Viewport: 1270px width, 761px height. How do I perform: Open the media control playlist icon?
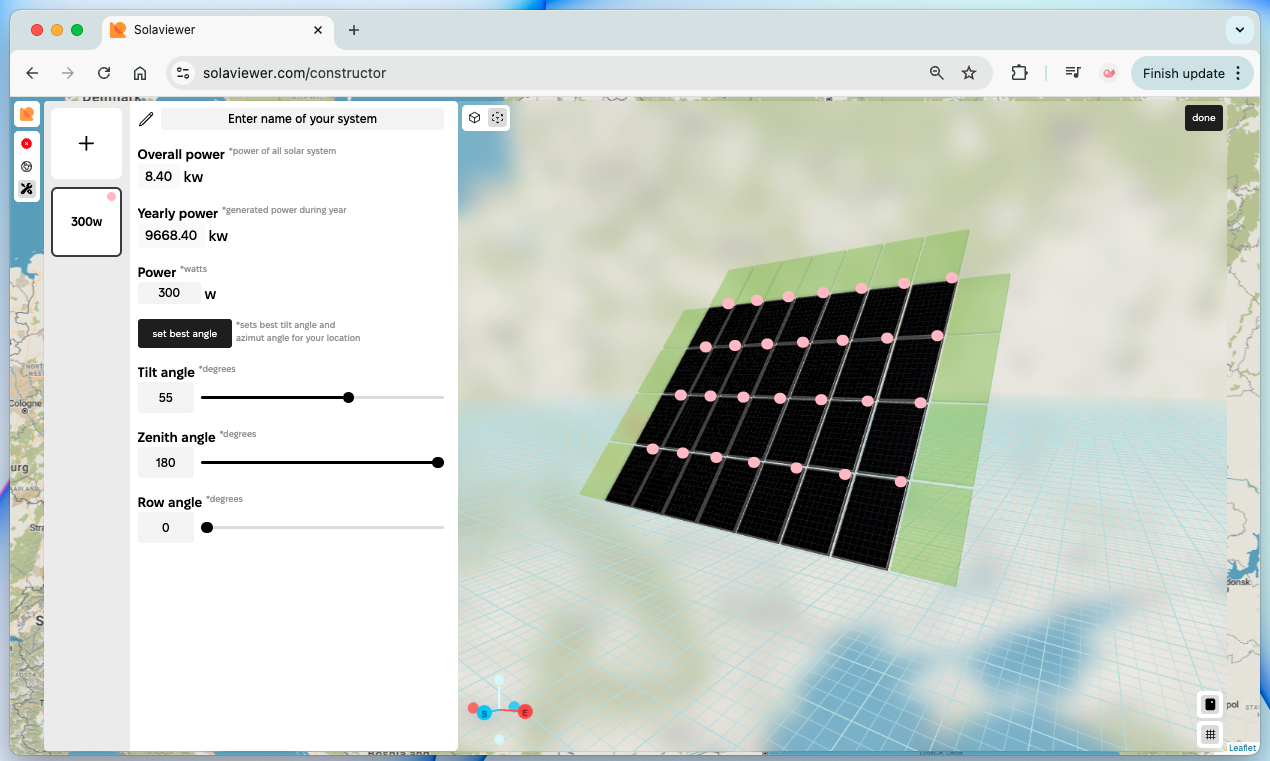1073,73
